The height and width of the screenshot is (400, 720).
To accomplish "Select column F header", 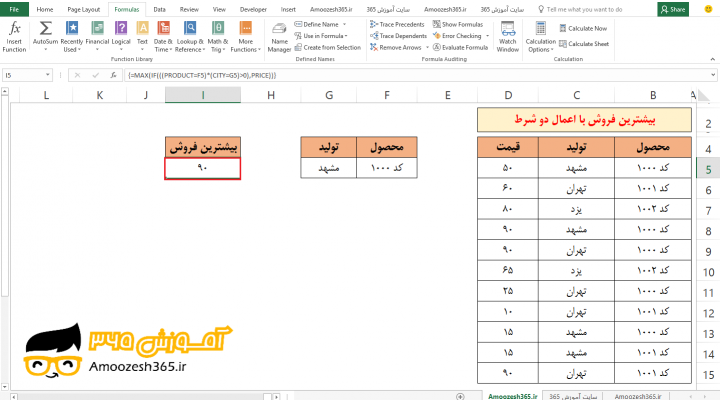I will pyautogui.click(x=387, y=95).
